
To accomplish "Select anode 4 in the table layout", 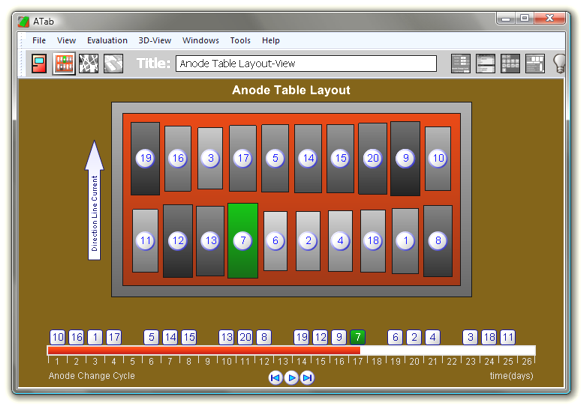I will [x=340, y=241].
